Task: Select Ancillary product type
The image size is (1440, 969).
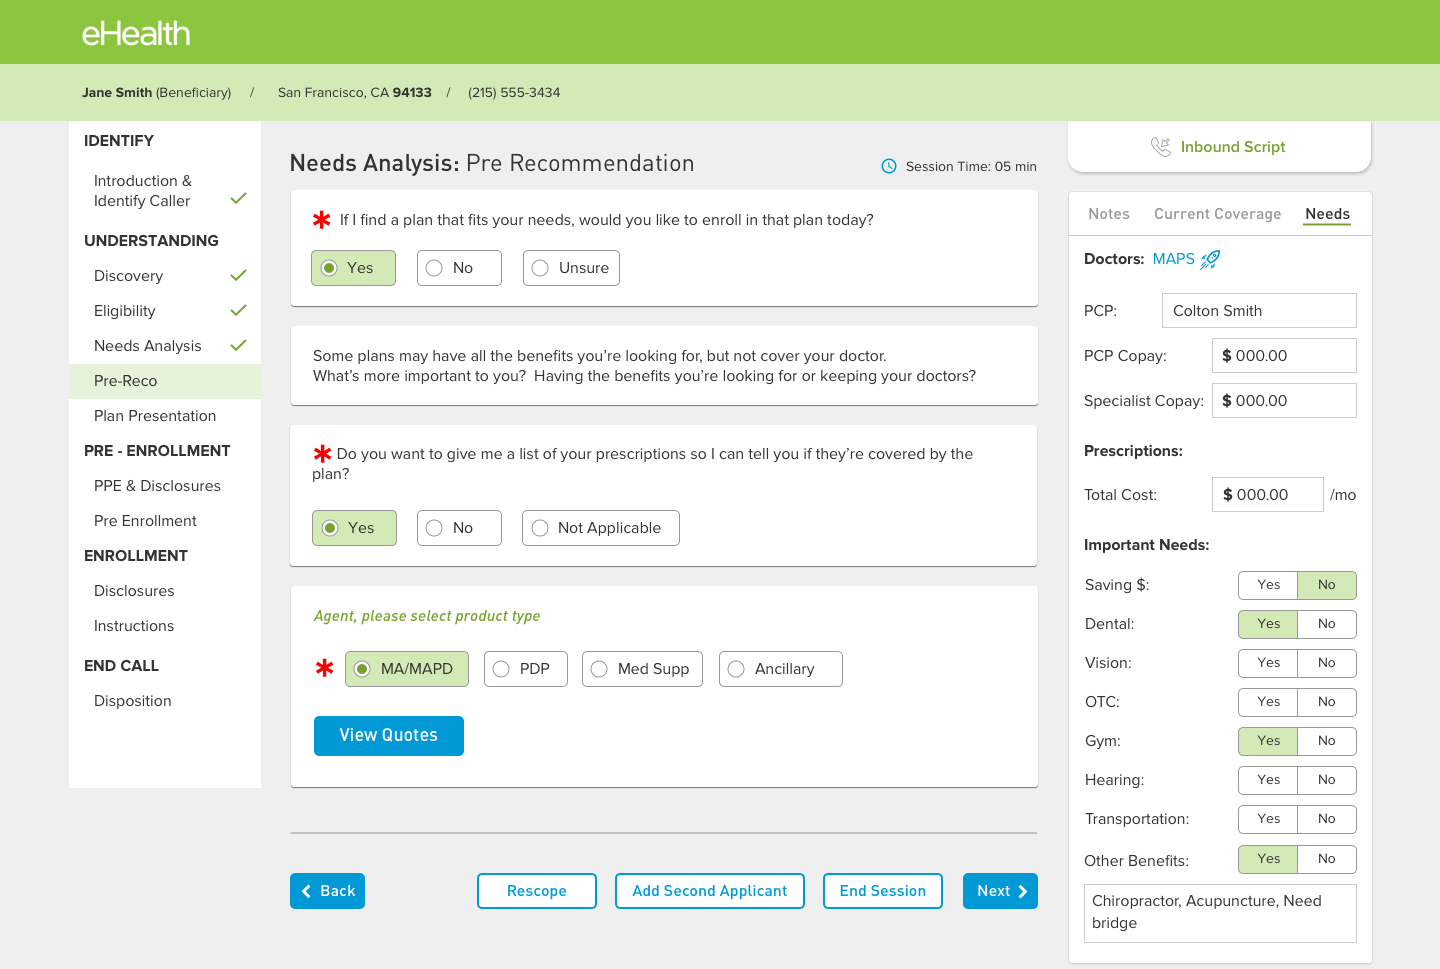Action: [781, 669]
